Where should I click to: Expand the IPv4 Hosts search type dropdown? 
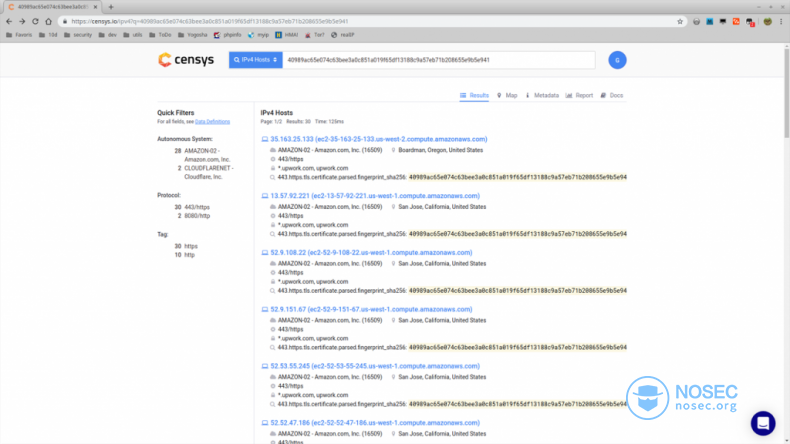[255, 60]
